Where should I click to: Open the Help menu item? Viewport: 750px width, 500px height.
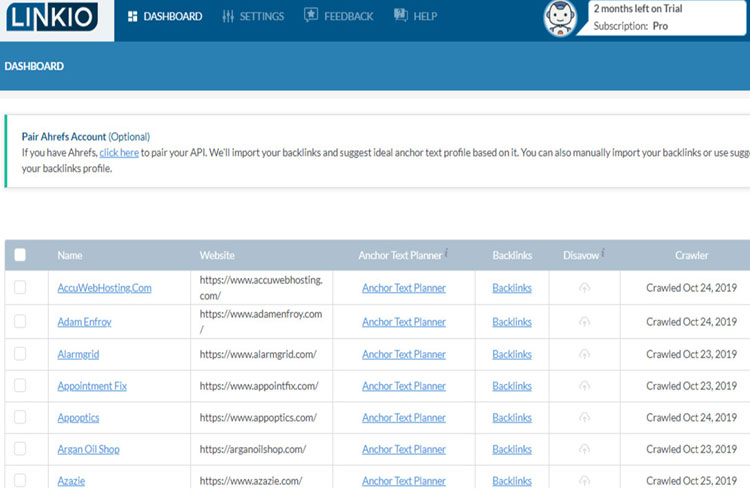[x=415, y=16]
